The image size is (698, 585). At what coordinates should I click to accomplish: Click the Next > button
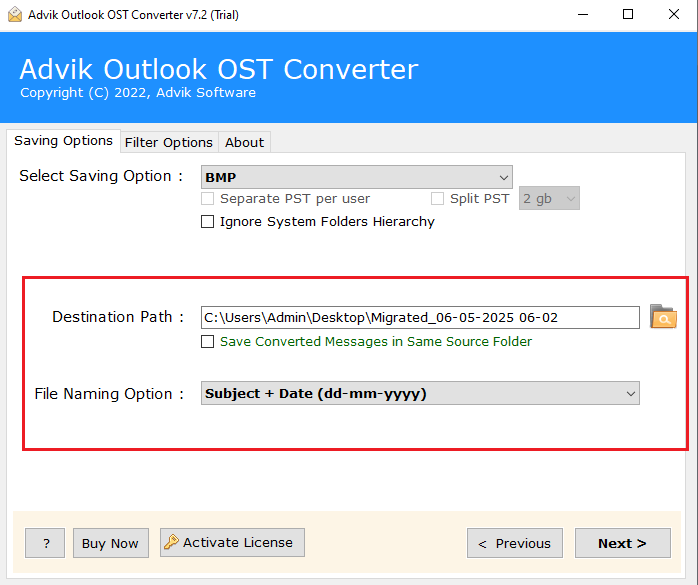622,543
